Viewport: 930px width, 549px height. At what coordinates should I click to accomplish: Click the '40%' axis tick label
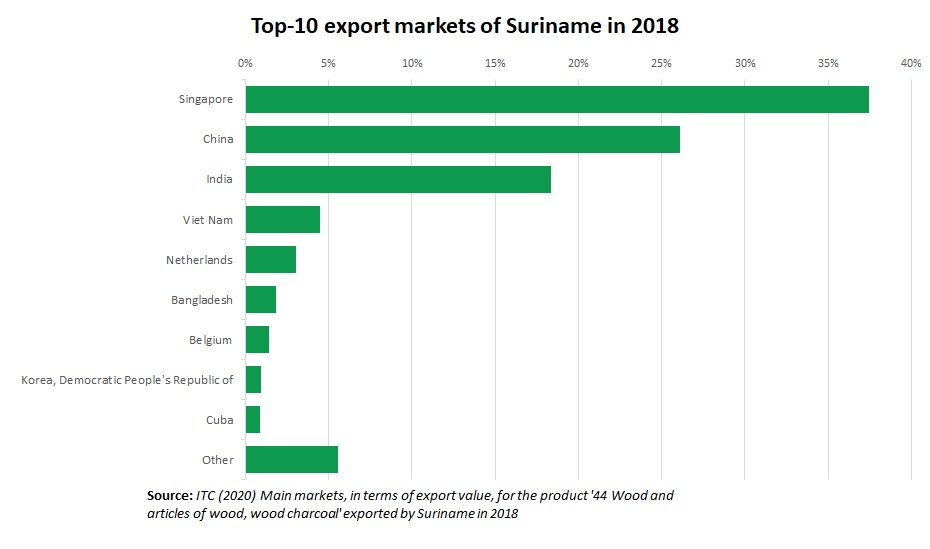click(x=911, y=63)
